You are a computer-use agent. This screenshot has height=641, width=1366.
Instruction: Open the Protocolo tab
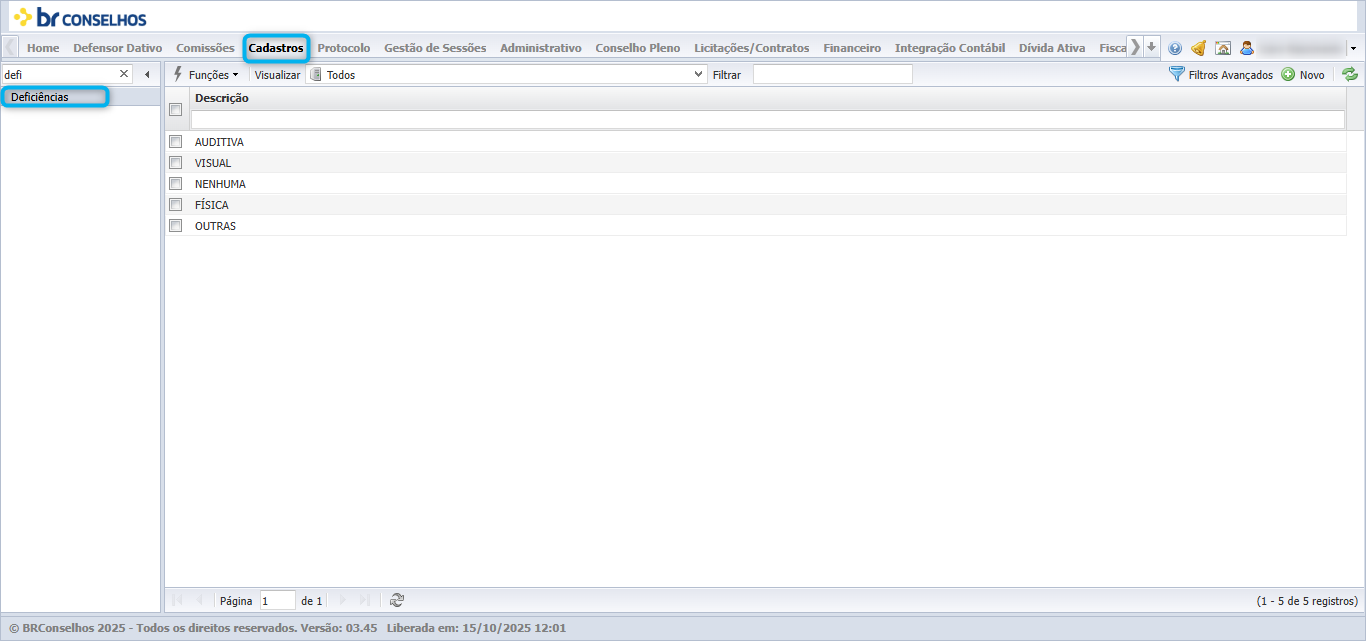pyautogui.click(x=344, y=48)
